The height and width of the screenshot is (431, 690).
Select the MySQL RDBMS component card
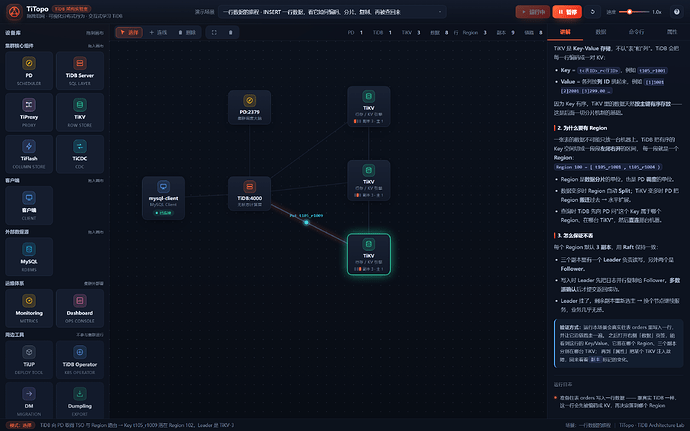pyautogui.click(x=29, y=257)
